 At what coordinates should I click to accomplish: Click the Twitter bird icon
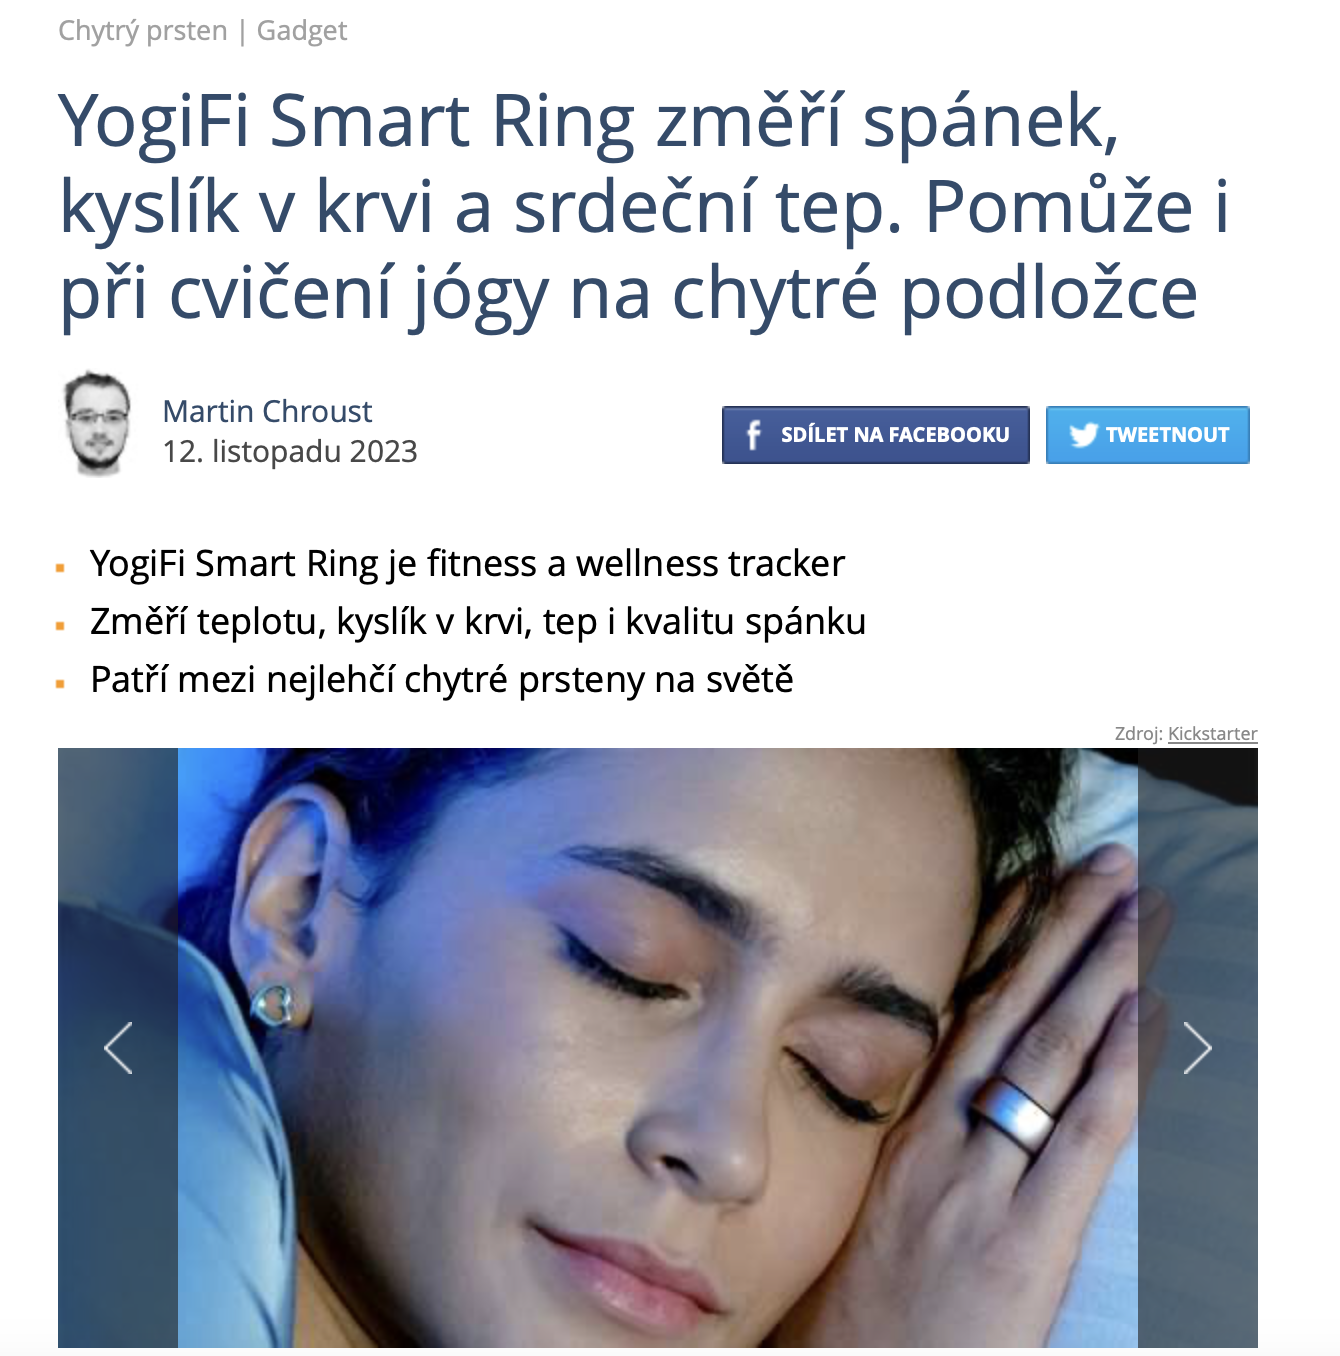(x=1083, y=435)
